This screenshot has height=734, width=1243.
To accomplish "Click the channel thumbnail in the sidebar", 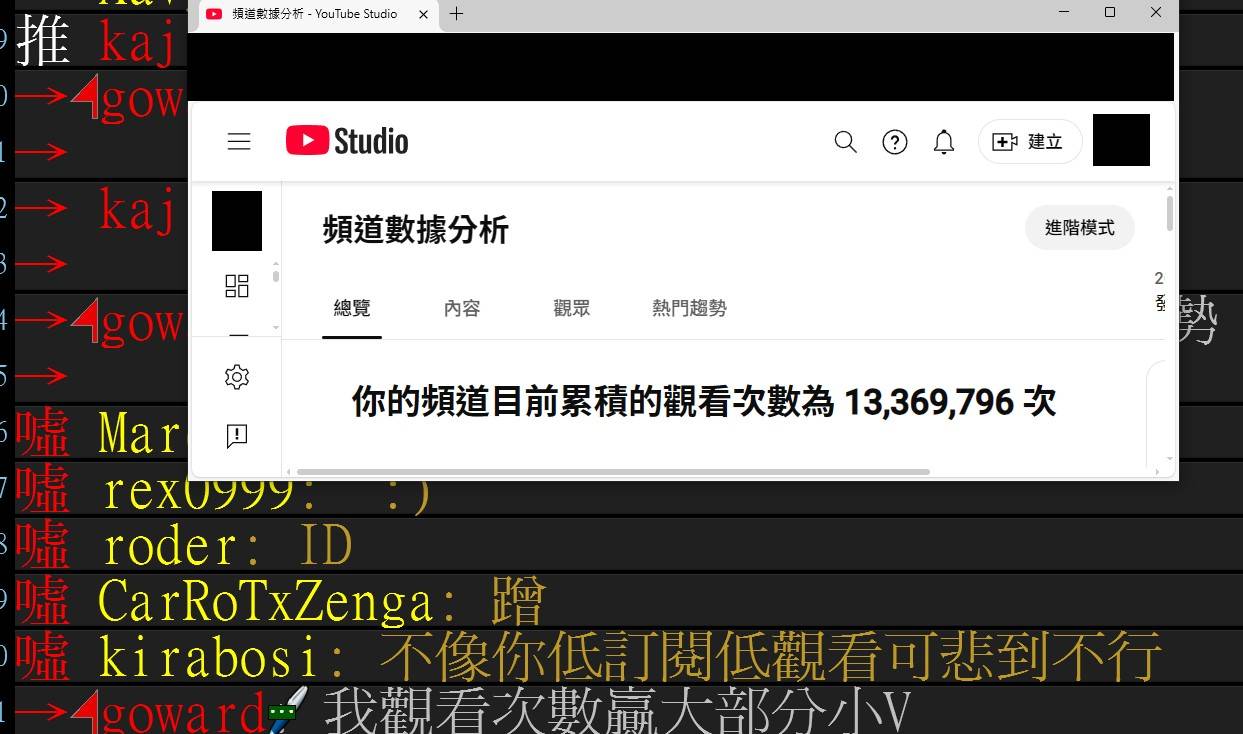I will click(237, 221).
